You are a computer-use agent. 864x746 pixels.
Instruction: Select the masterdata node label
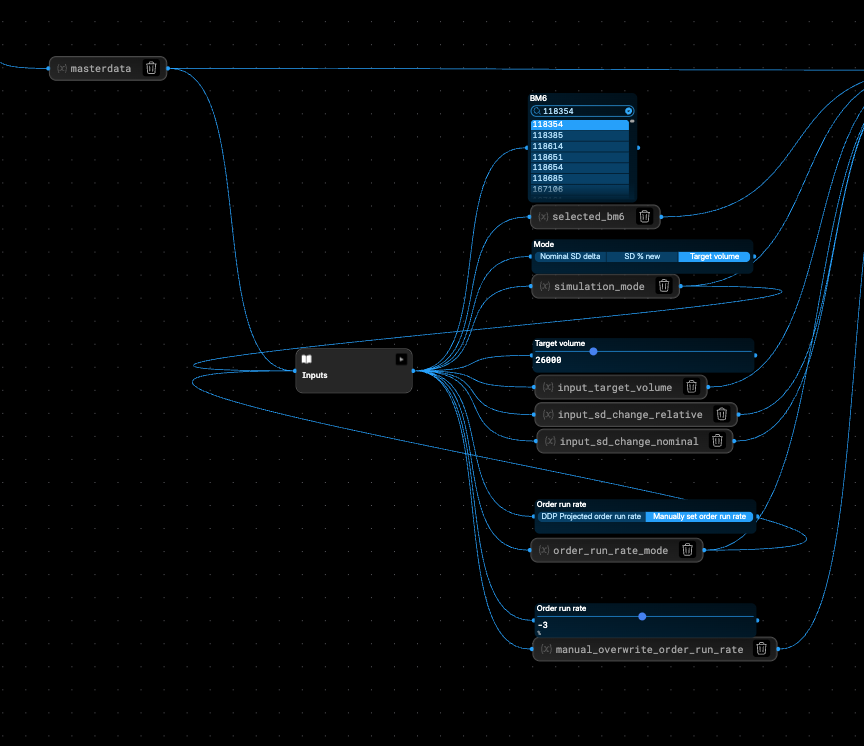(x=101, y=68)
